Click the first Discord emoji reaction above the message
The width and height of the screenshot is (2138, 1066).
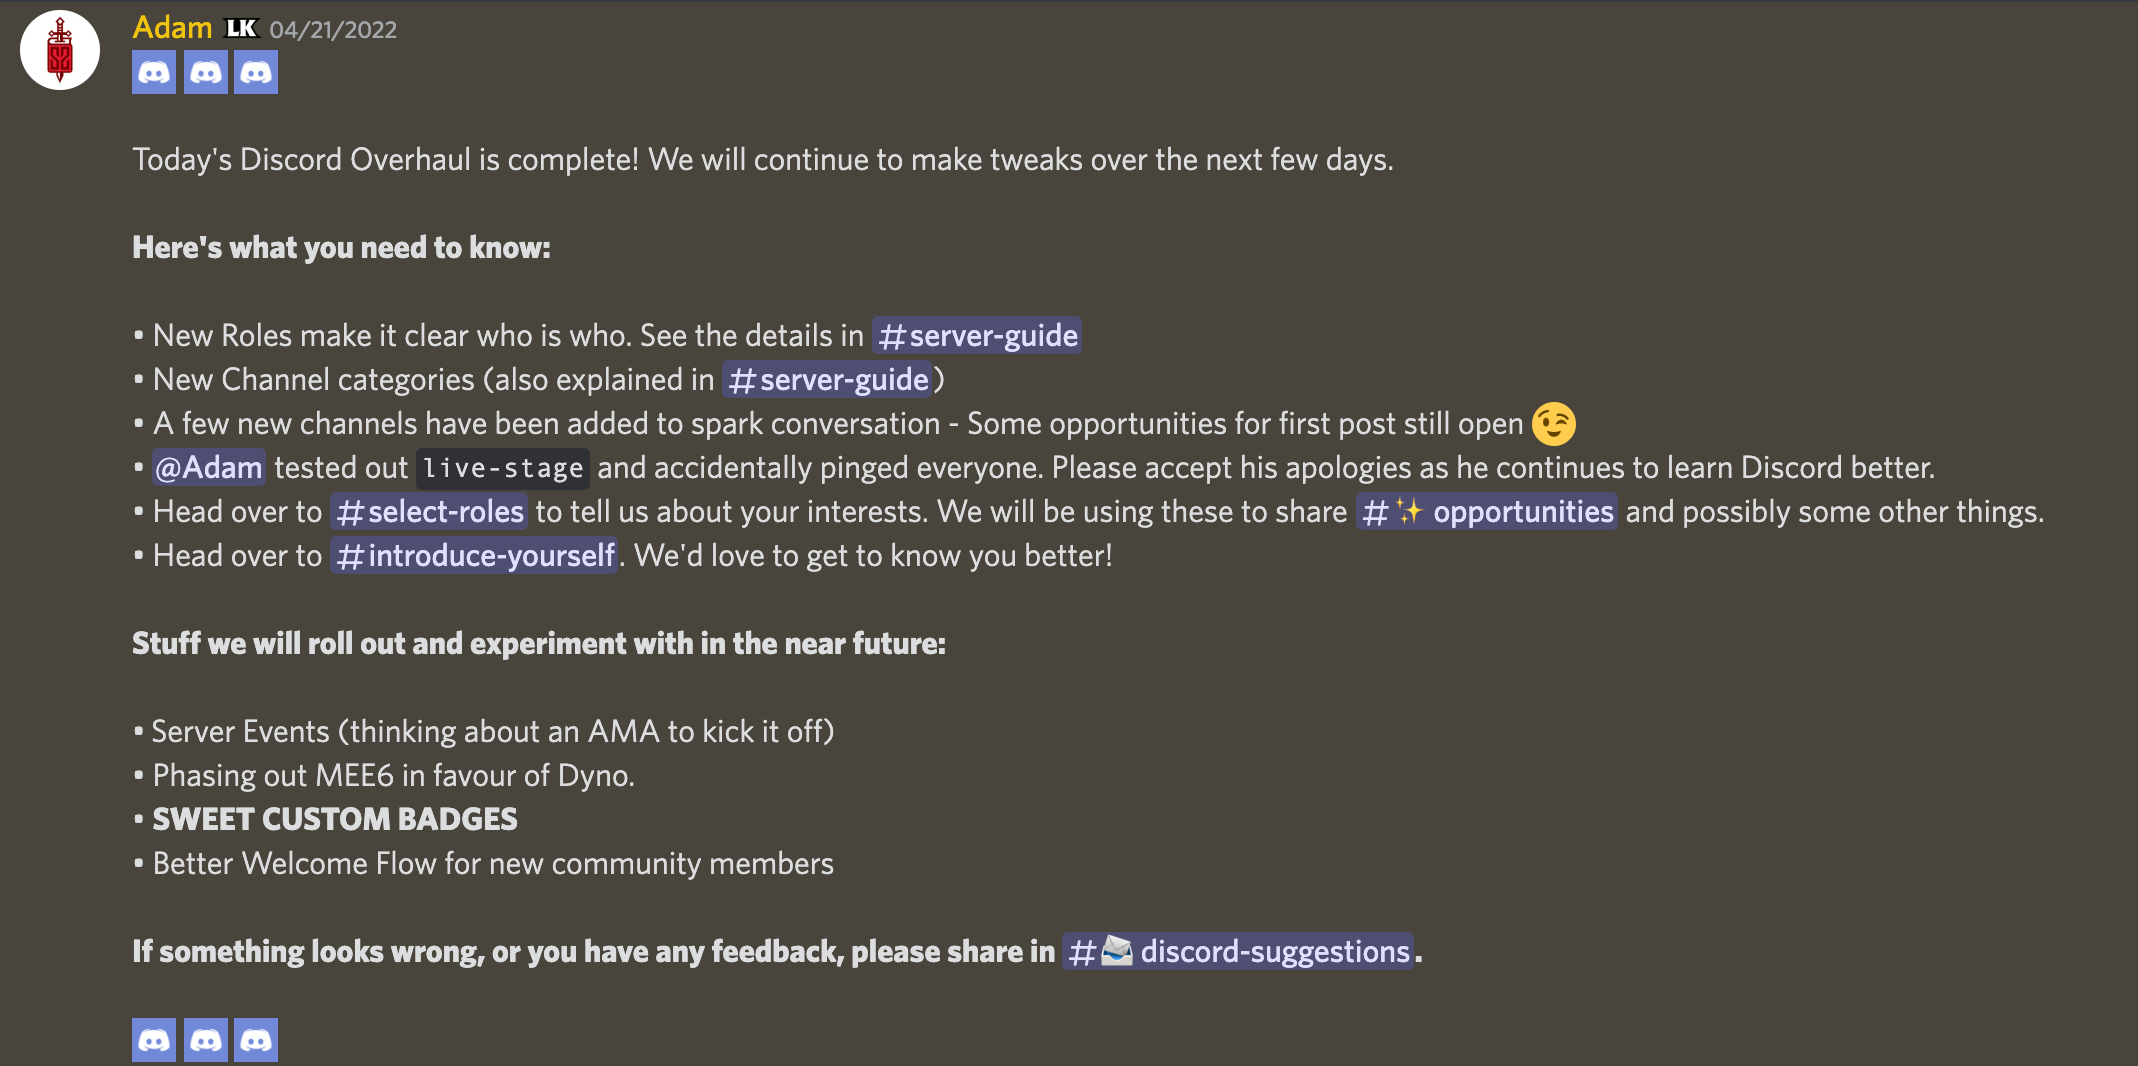click(x=153, y=71)
